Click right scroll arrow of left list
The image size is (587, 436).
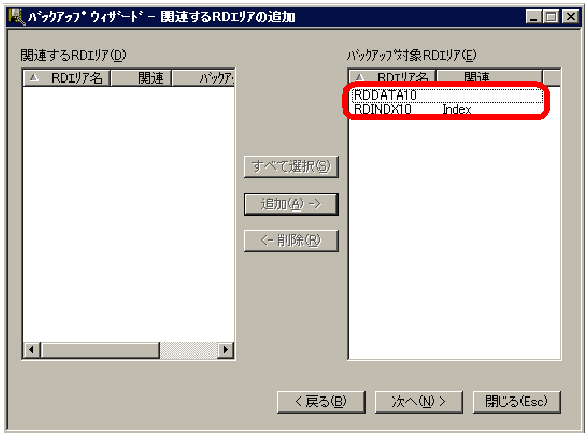[225, 350]
